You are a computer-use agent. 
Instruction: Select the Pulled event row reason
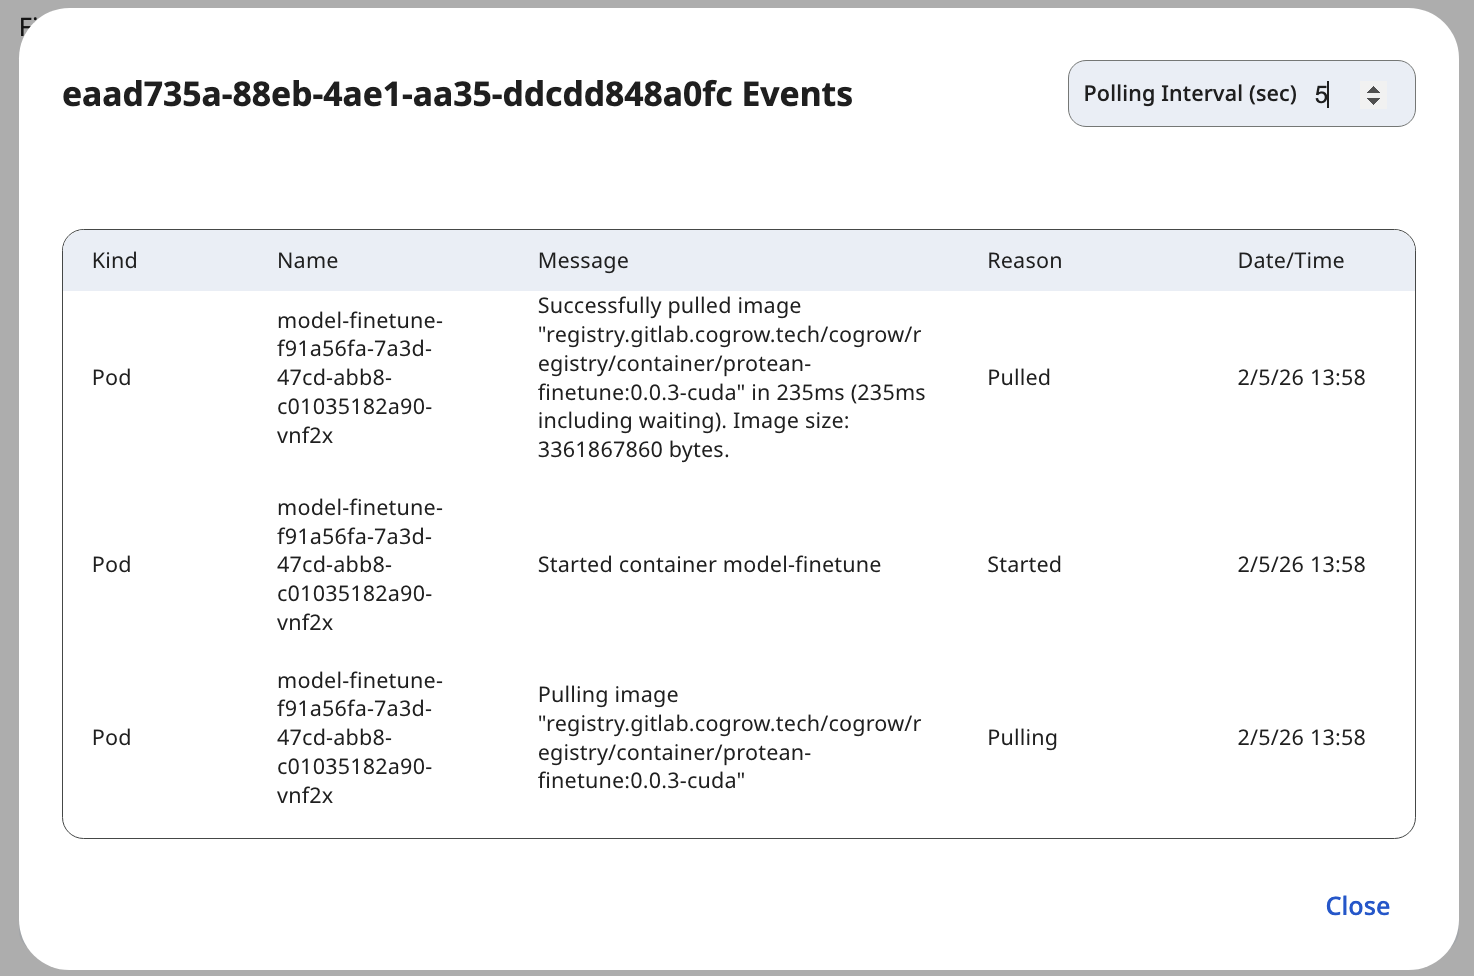tap(1018, 378)
